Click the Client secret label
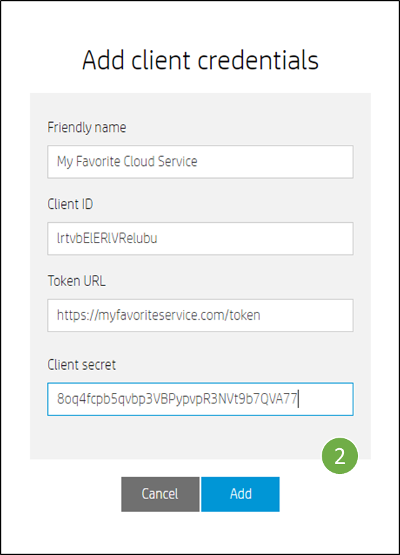The width and height of the screenshot is (400, 555). tap(81, 365)
